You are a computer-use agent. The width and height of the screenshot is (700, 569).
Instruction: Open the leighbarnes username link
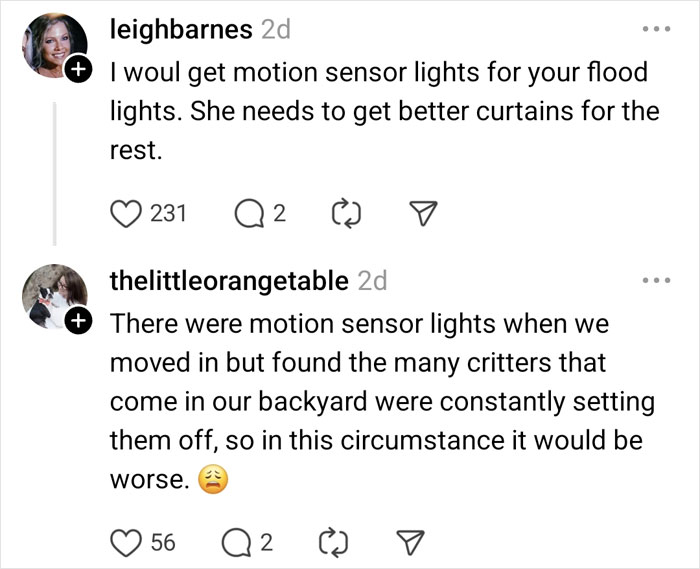click(x=180, y=30)
